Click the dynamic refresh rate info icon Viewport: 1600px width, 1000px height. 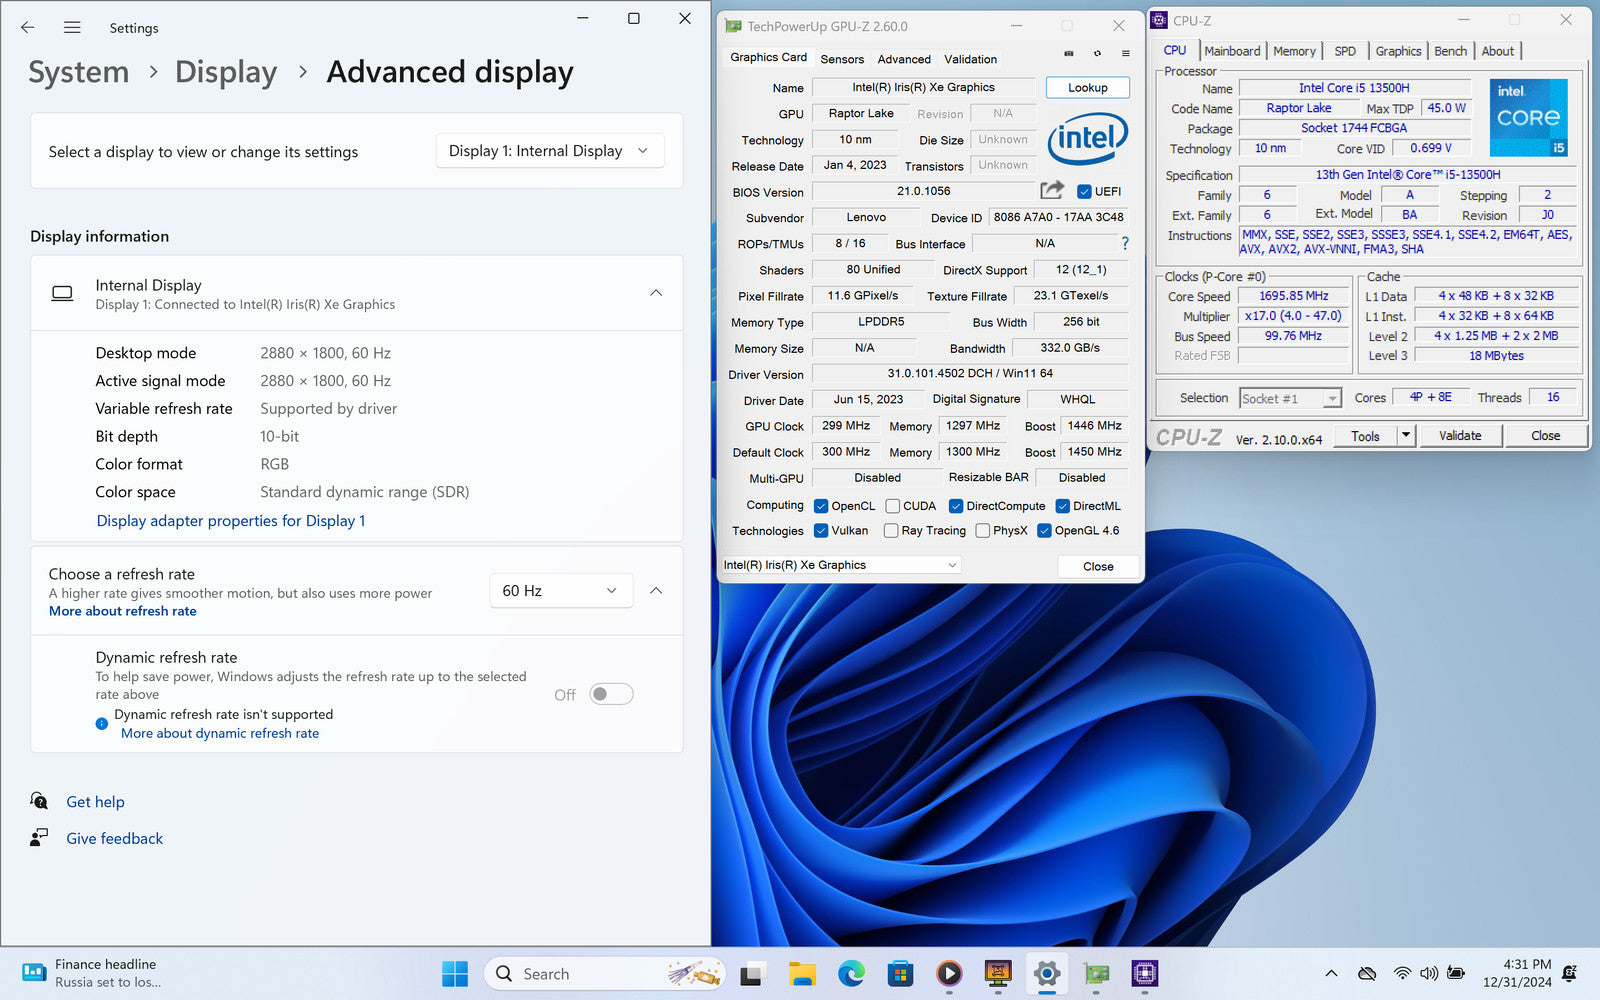pos(102,723)
